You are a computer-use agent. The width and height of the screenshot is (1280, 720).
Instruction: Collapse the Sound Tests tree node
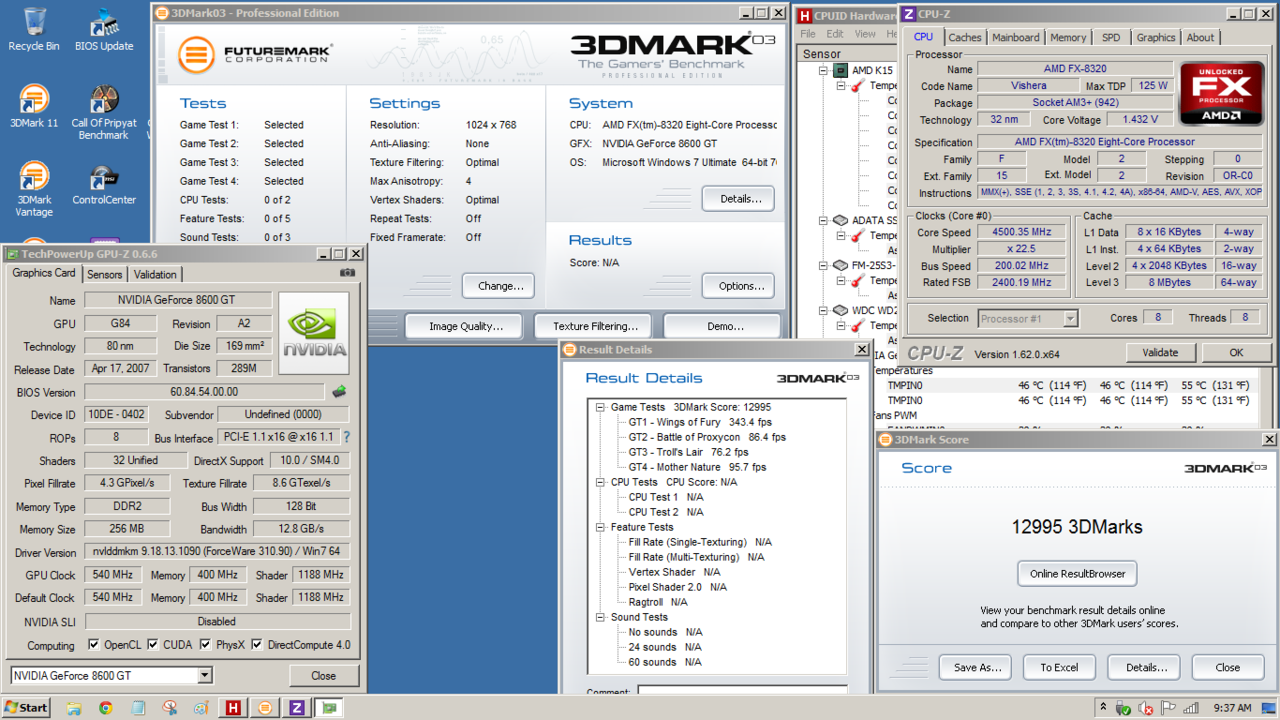[601, 617]
